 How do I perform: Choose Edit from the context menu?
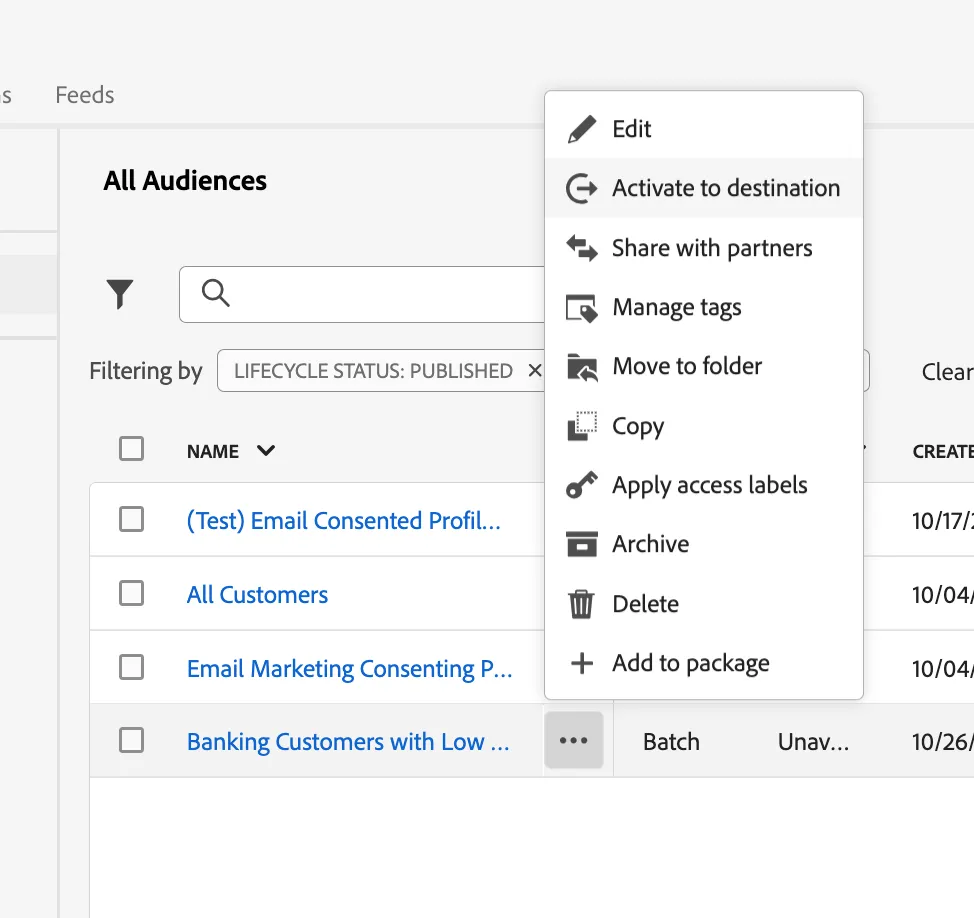click(x=704, y=129)
